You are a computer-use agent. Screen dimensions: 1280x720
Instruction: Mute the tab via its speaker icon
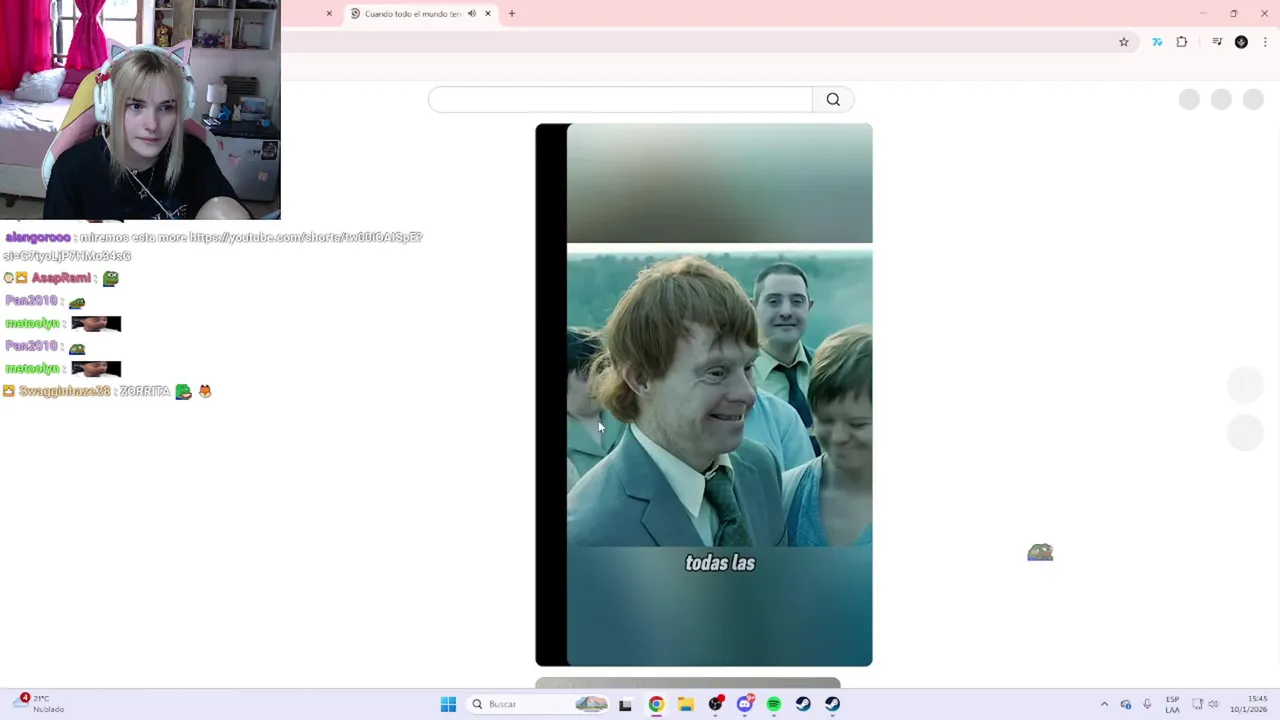click(x=471, y=14)
